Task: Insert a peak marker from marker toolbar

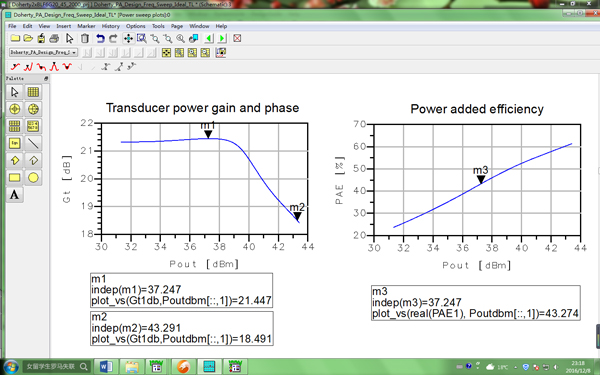Action: tap(54, 67)
